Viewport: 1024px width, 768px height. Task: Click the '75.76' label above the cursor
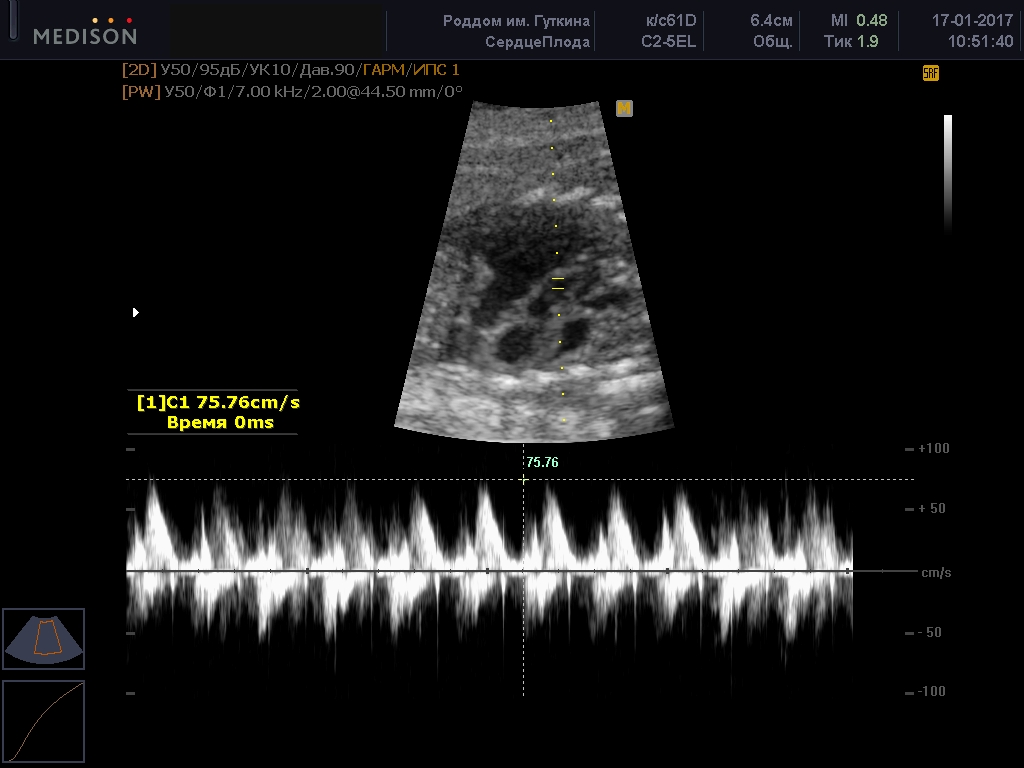pyautogui.click(x=542, y=462)
